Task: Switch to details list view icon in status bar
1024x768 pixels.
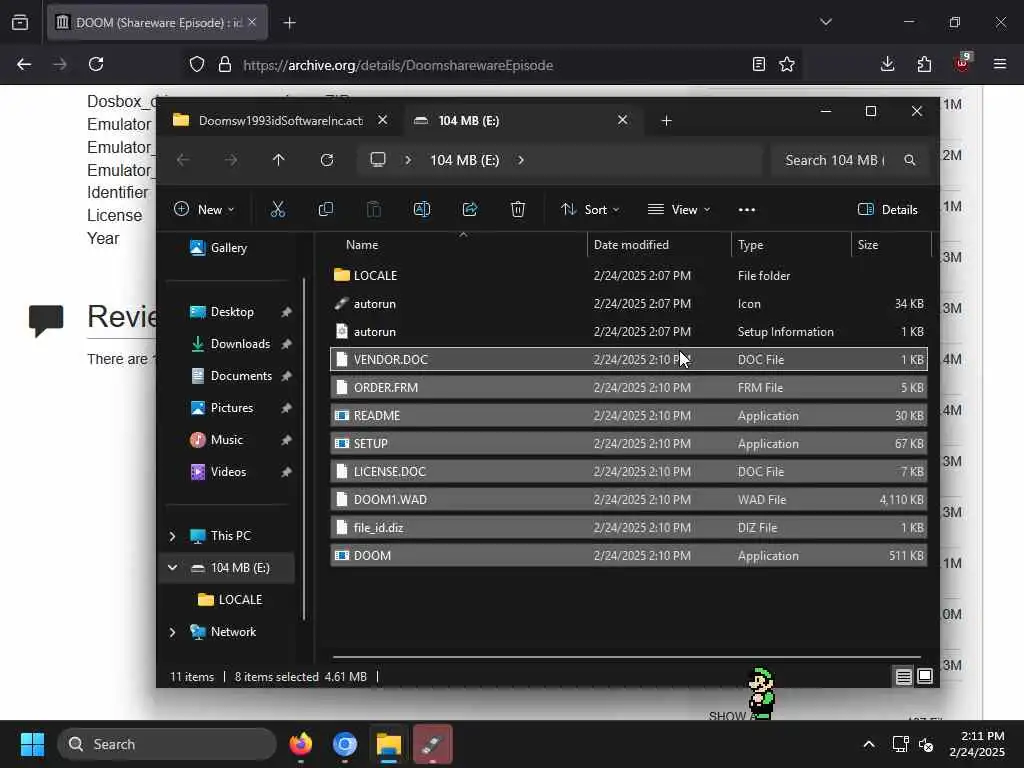Action: click(x=903, y=677)
